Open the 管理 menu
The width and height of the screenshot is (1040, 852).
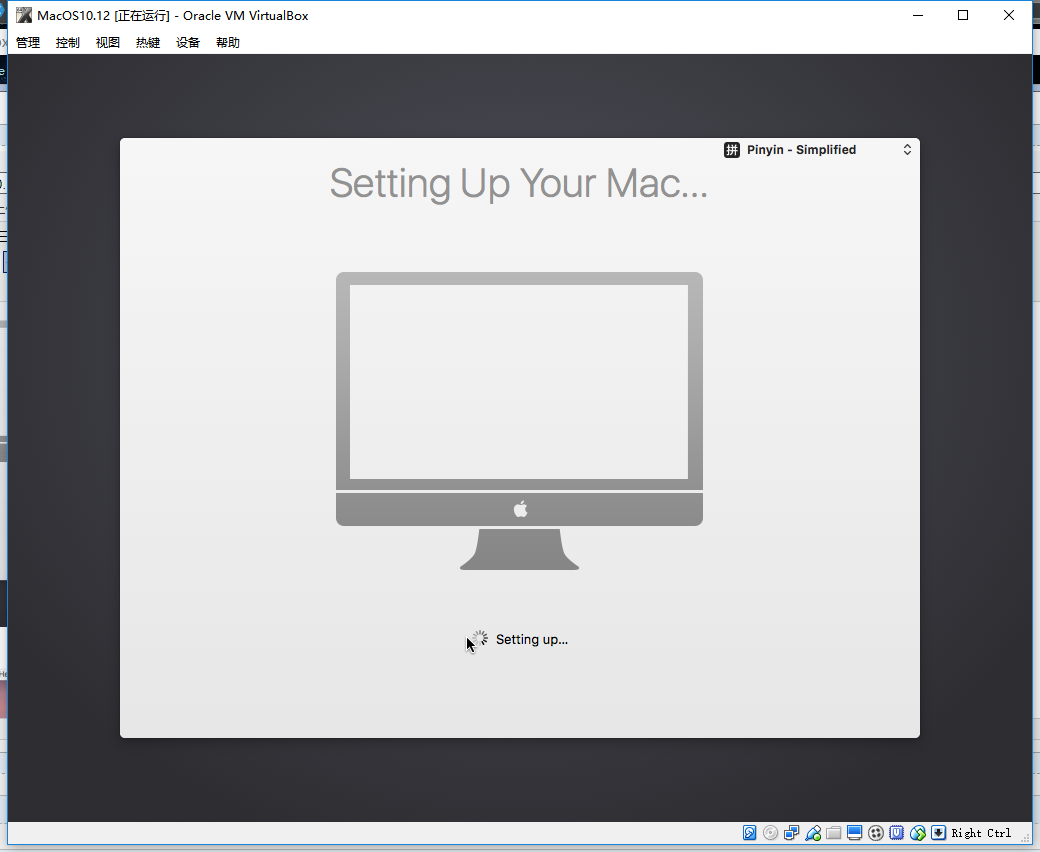point(28,42)
